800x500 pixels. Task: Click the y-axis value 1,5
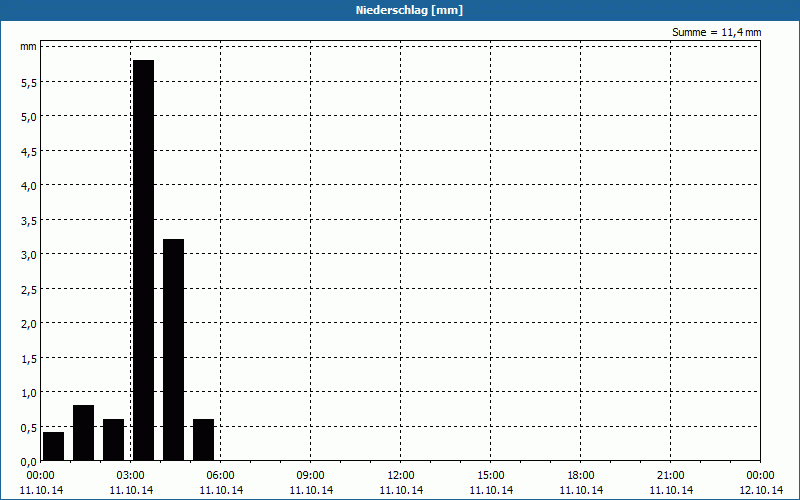click(29, 359)
